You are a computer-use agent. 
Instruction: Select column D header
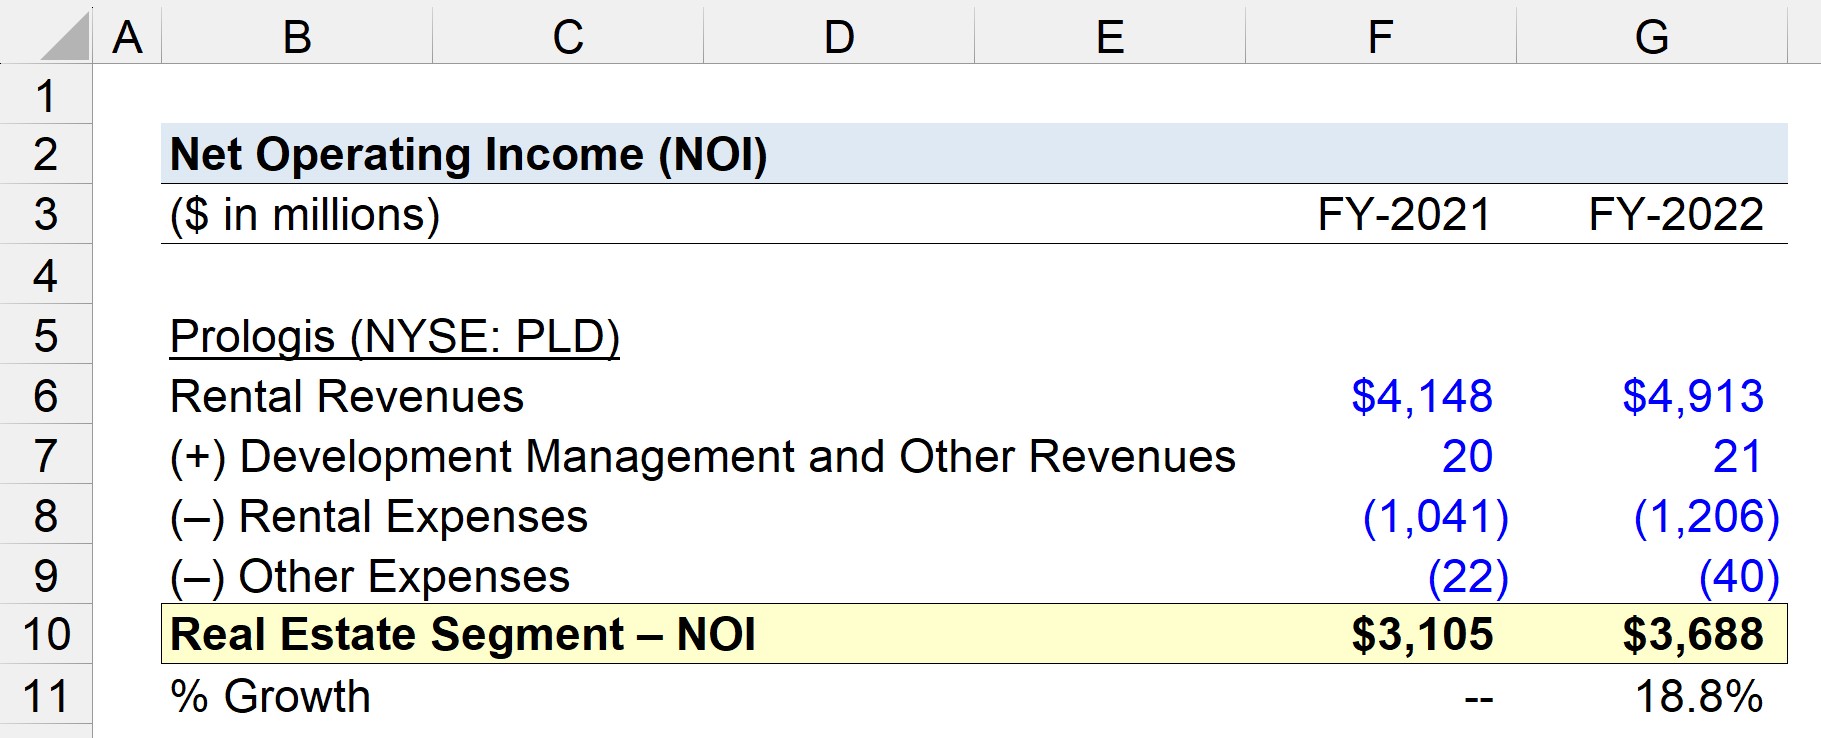pyautogui.click(x=839, y=37)
